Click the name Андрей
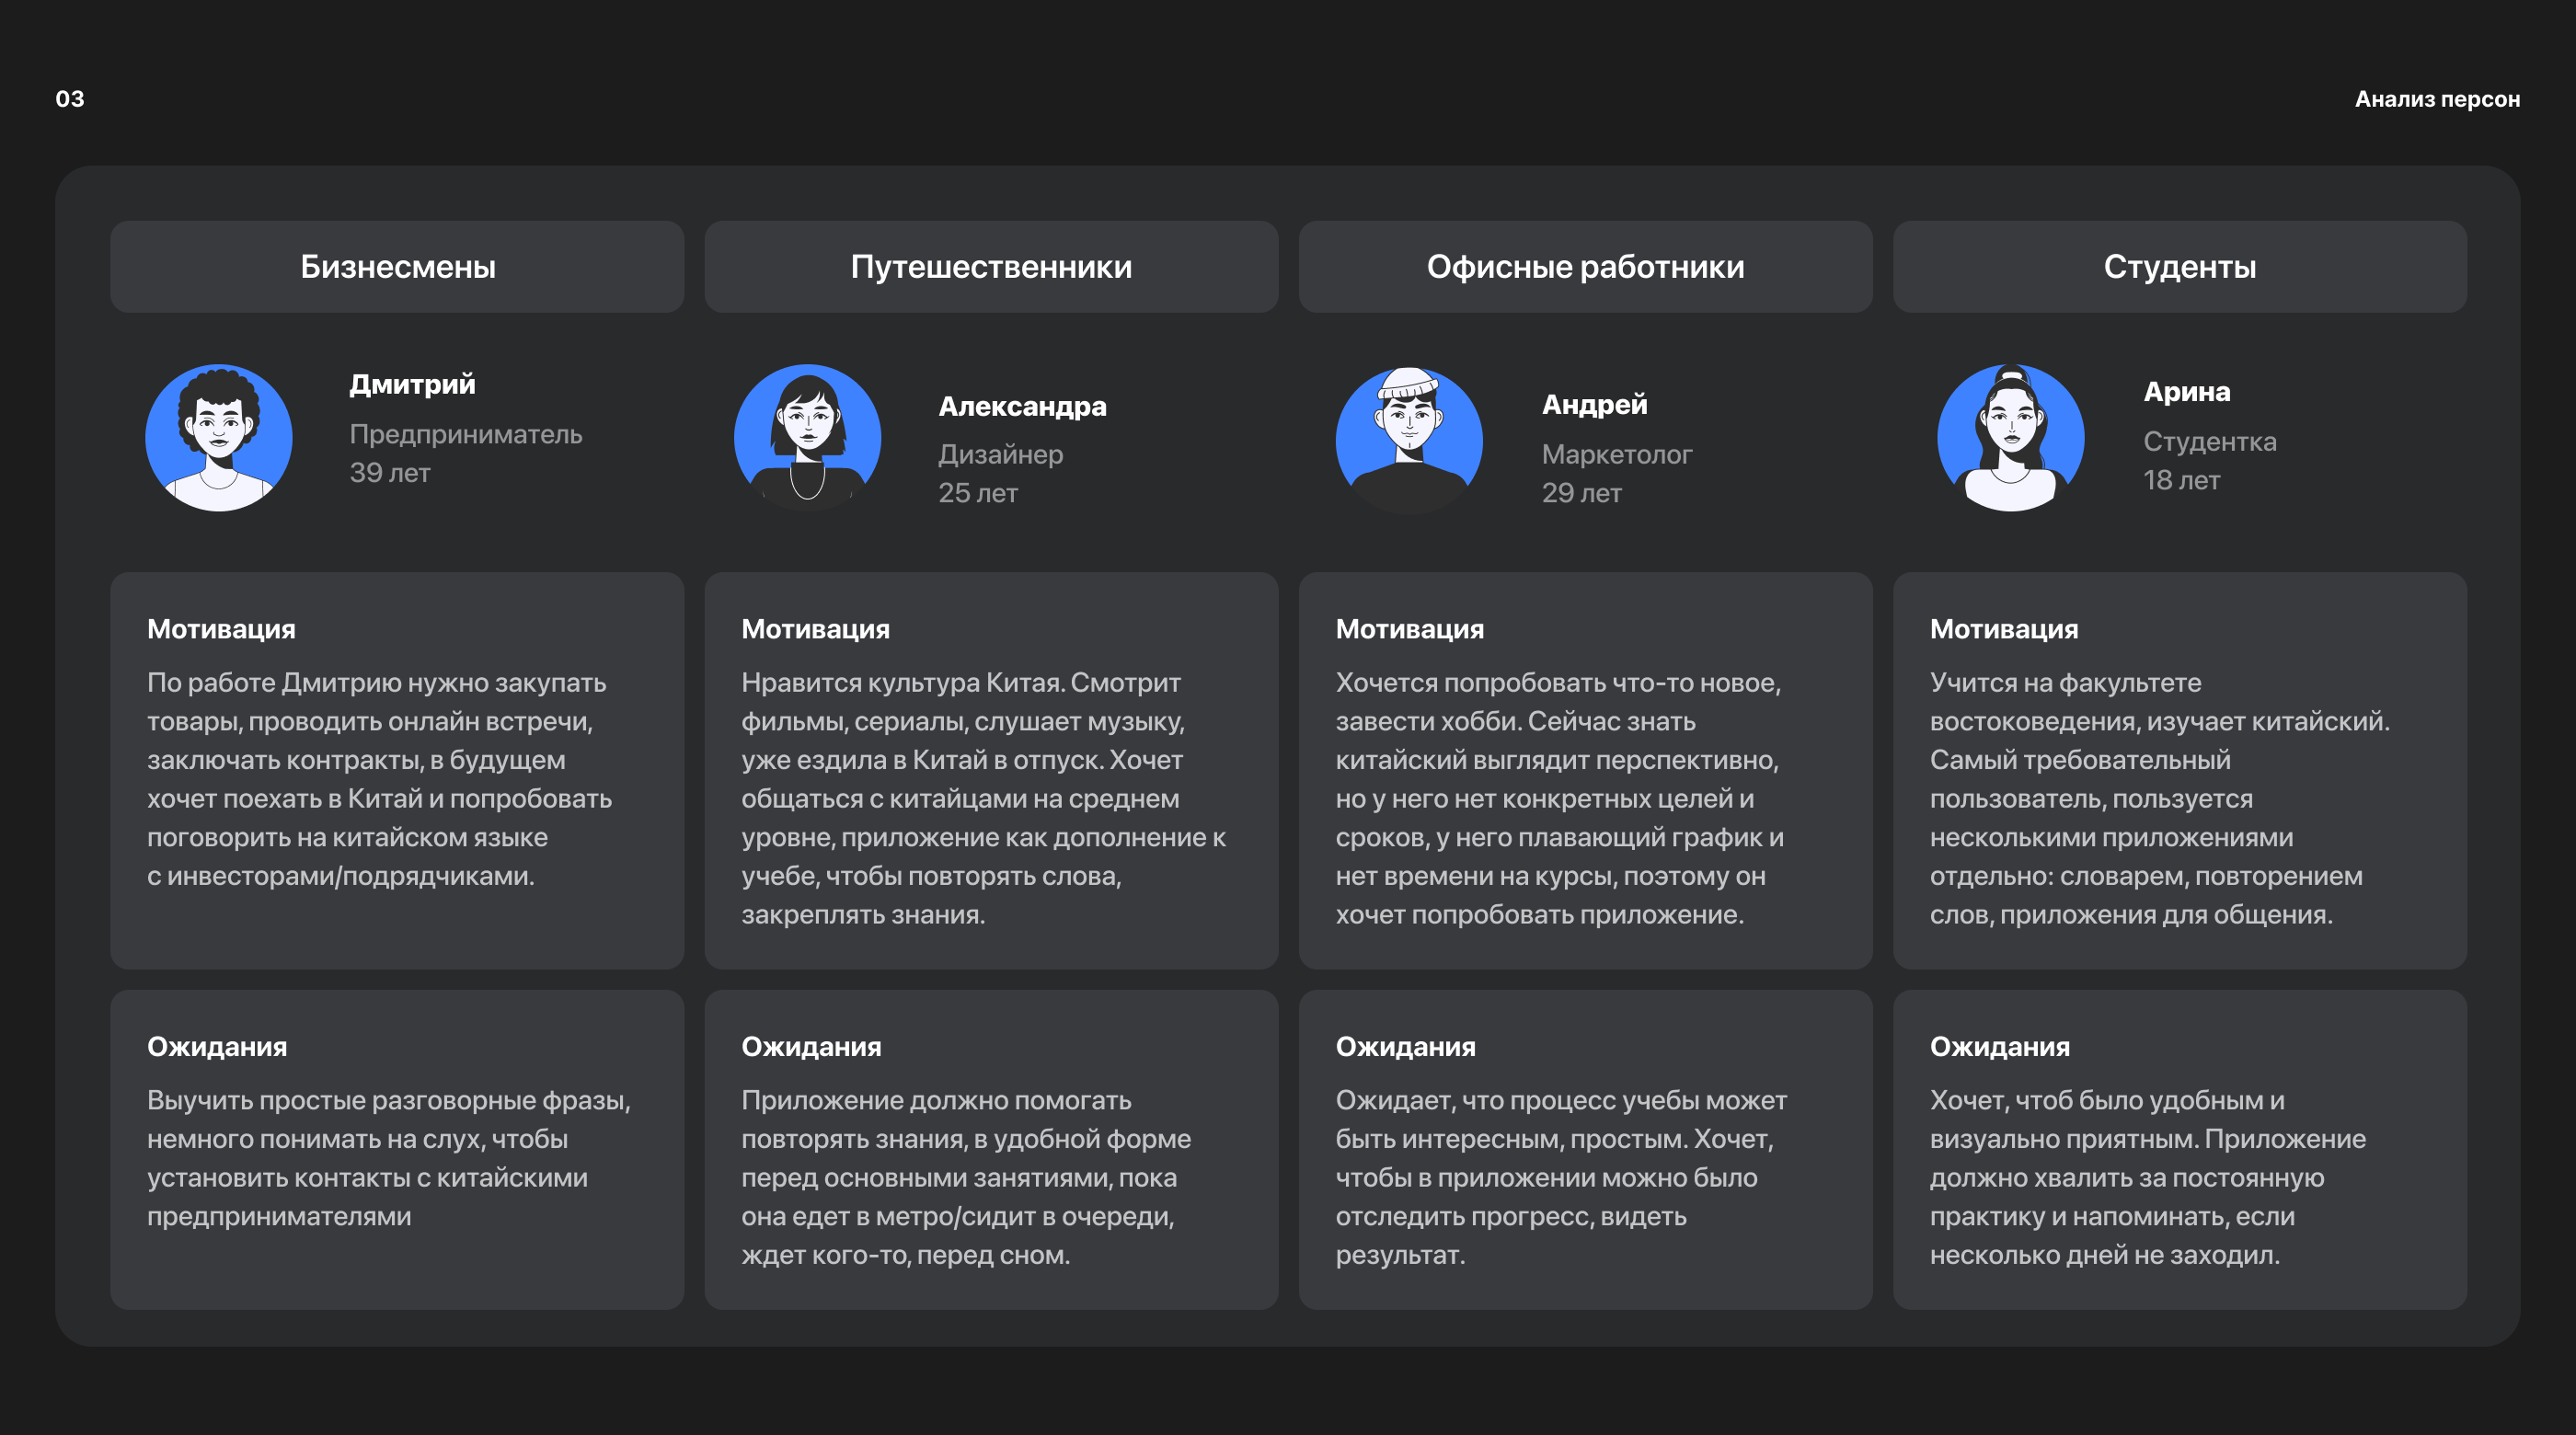This screenshot has height=1435, width=2576. pos(1594,404)
